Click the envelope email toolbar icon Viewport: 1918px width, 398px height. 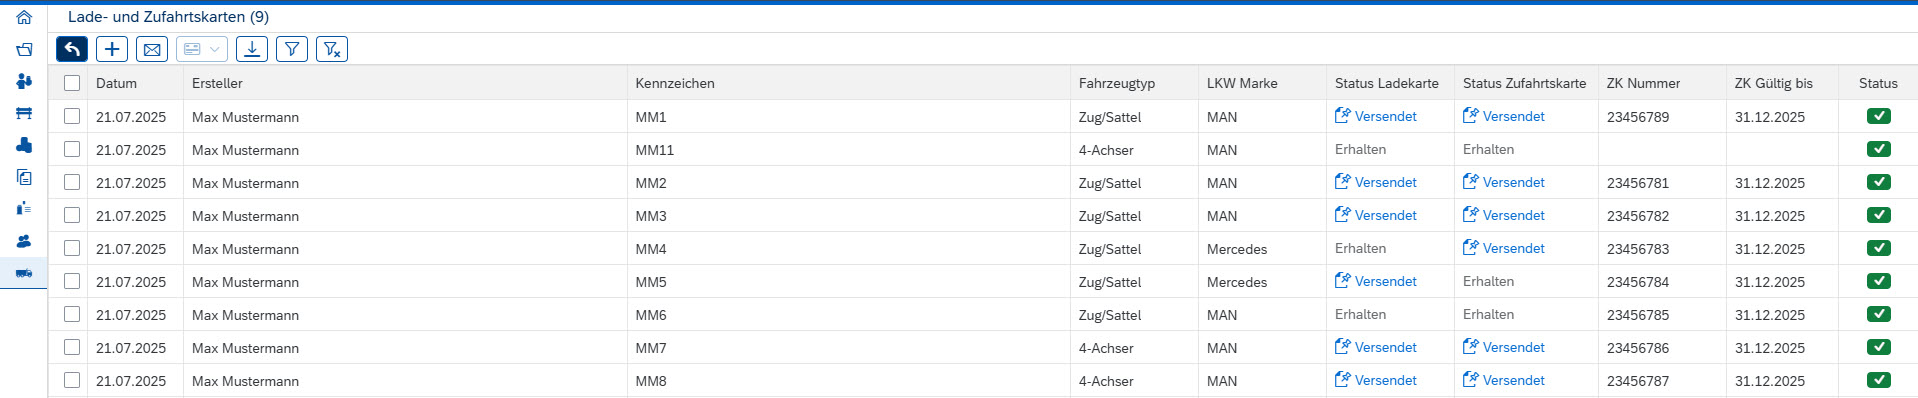click(x=152, y=49)
